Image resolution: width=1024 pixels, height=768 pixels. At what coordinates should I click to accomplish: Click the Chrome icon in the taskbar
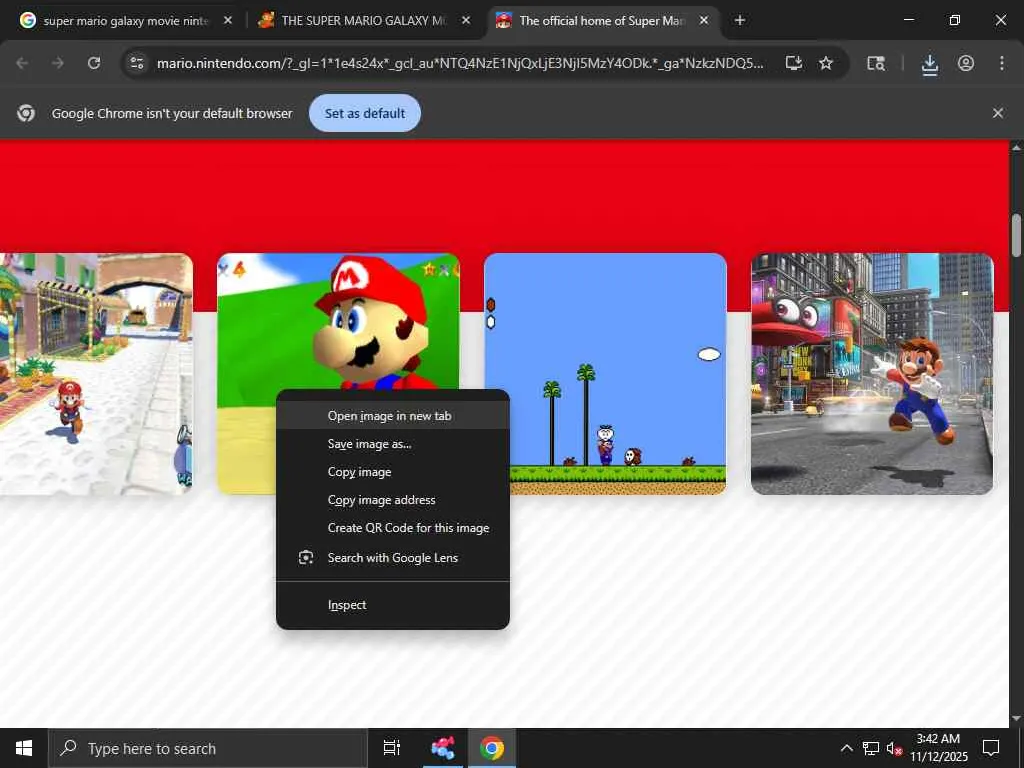click(x=492, y=748)
